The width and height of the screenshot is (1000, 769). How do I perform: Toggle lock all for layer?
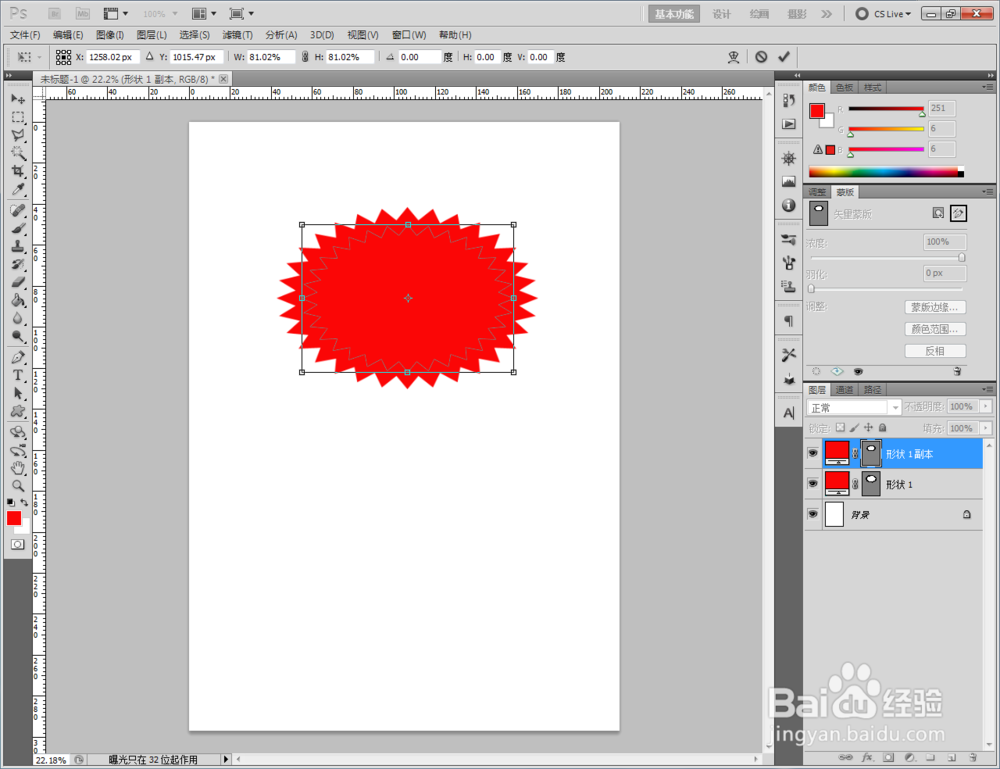point(883,428)
